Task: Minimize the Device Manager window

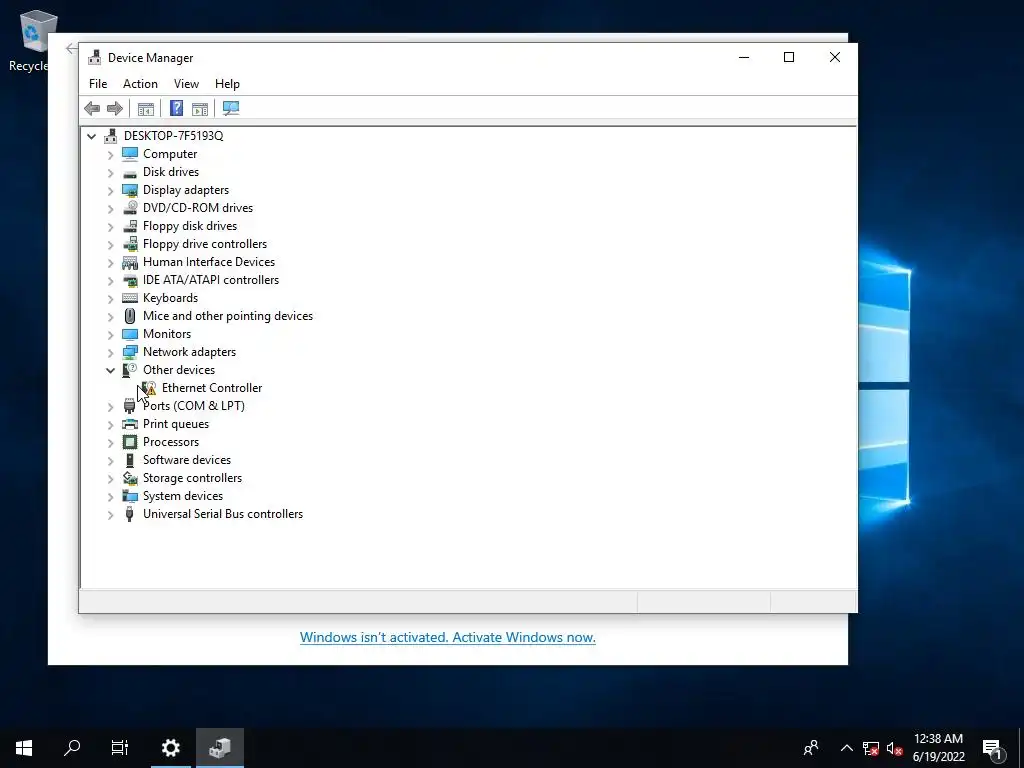Action: click(x=744, y=57)
